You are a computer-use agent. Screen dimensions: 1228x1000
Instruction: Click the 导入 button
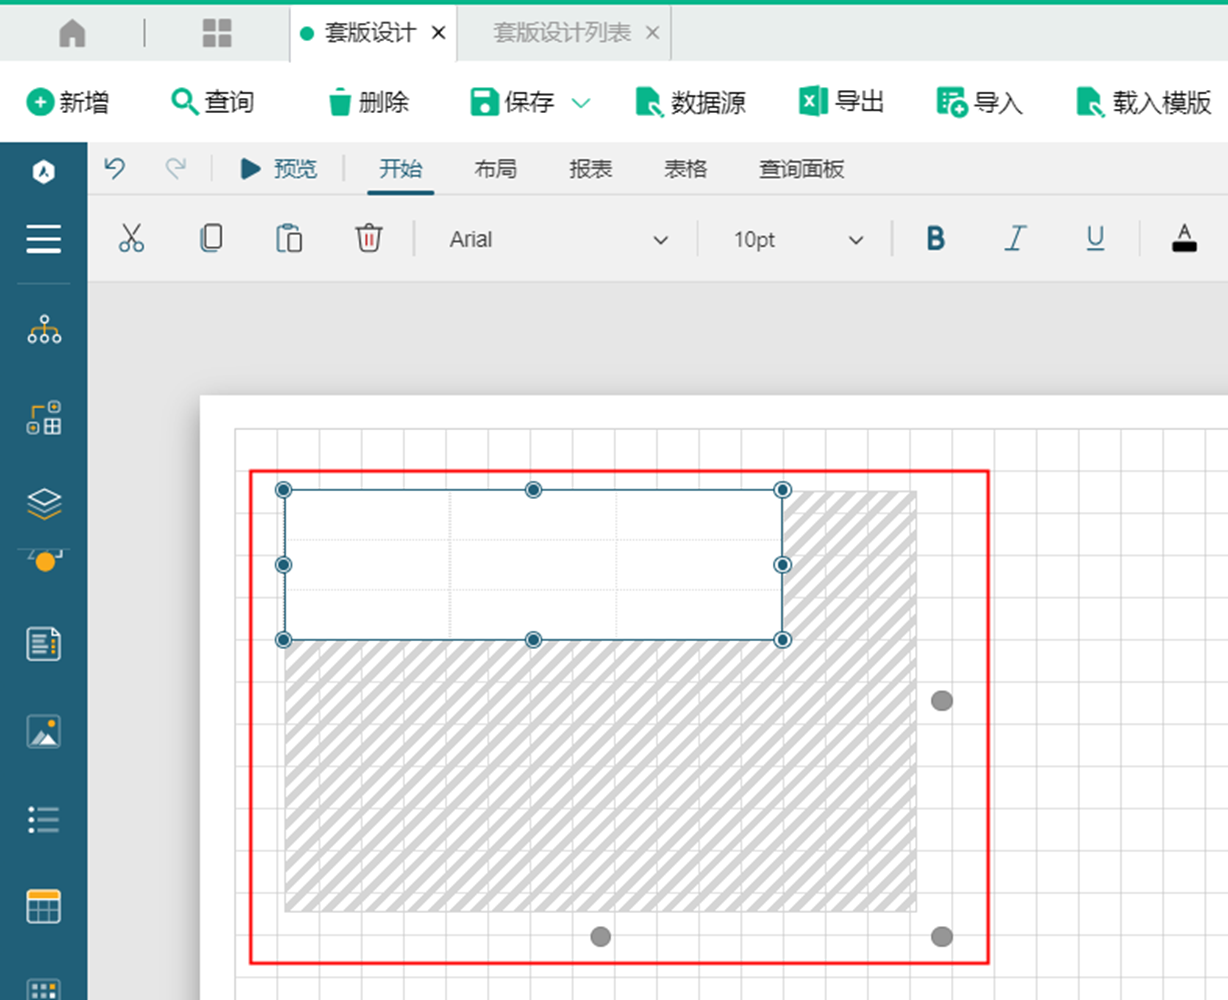click(x=980, y=102)
